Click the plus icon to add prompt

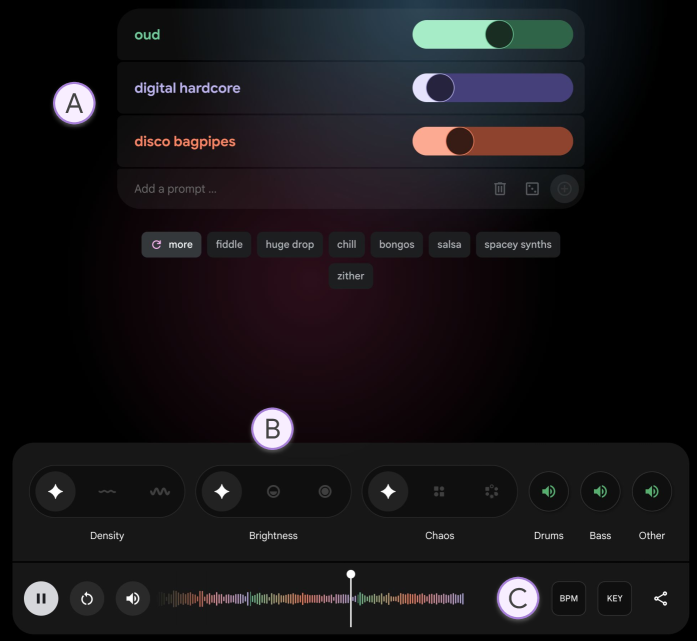[564, 189]
